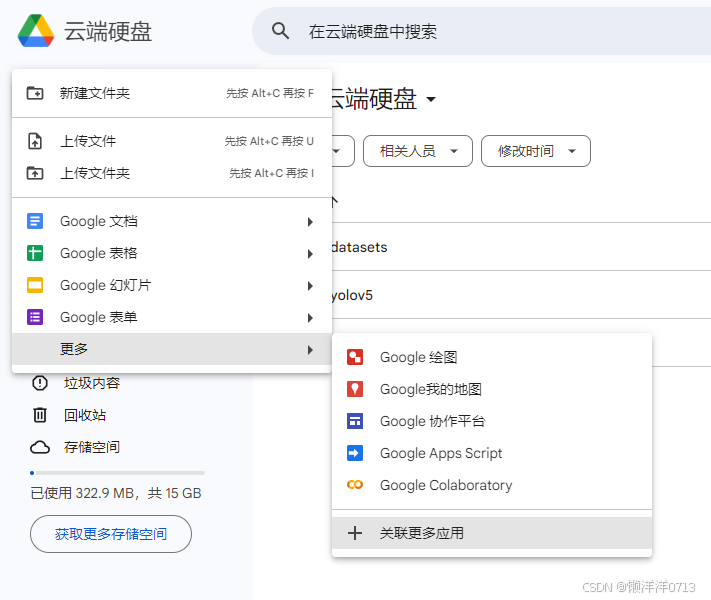The width and height of the screenshot is (711, 600).
Task: Click the Google Apps Script arrow icon
Action: tap(355, 453)
